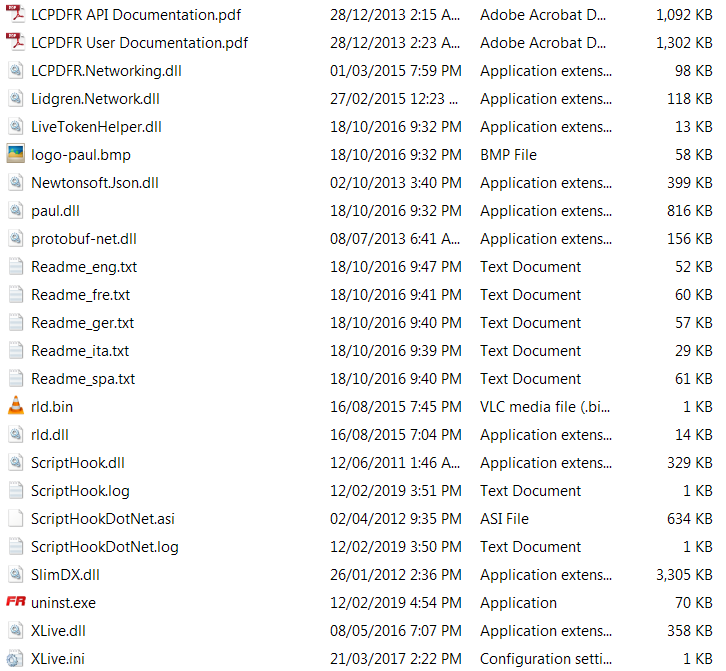This screenshot has height=671, width=726.
Task: Select the file name Lidgren.Network.dll
Action: [x=95, y=99]
